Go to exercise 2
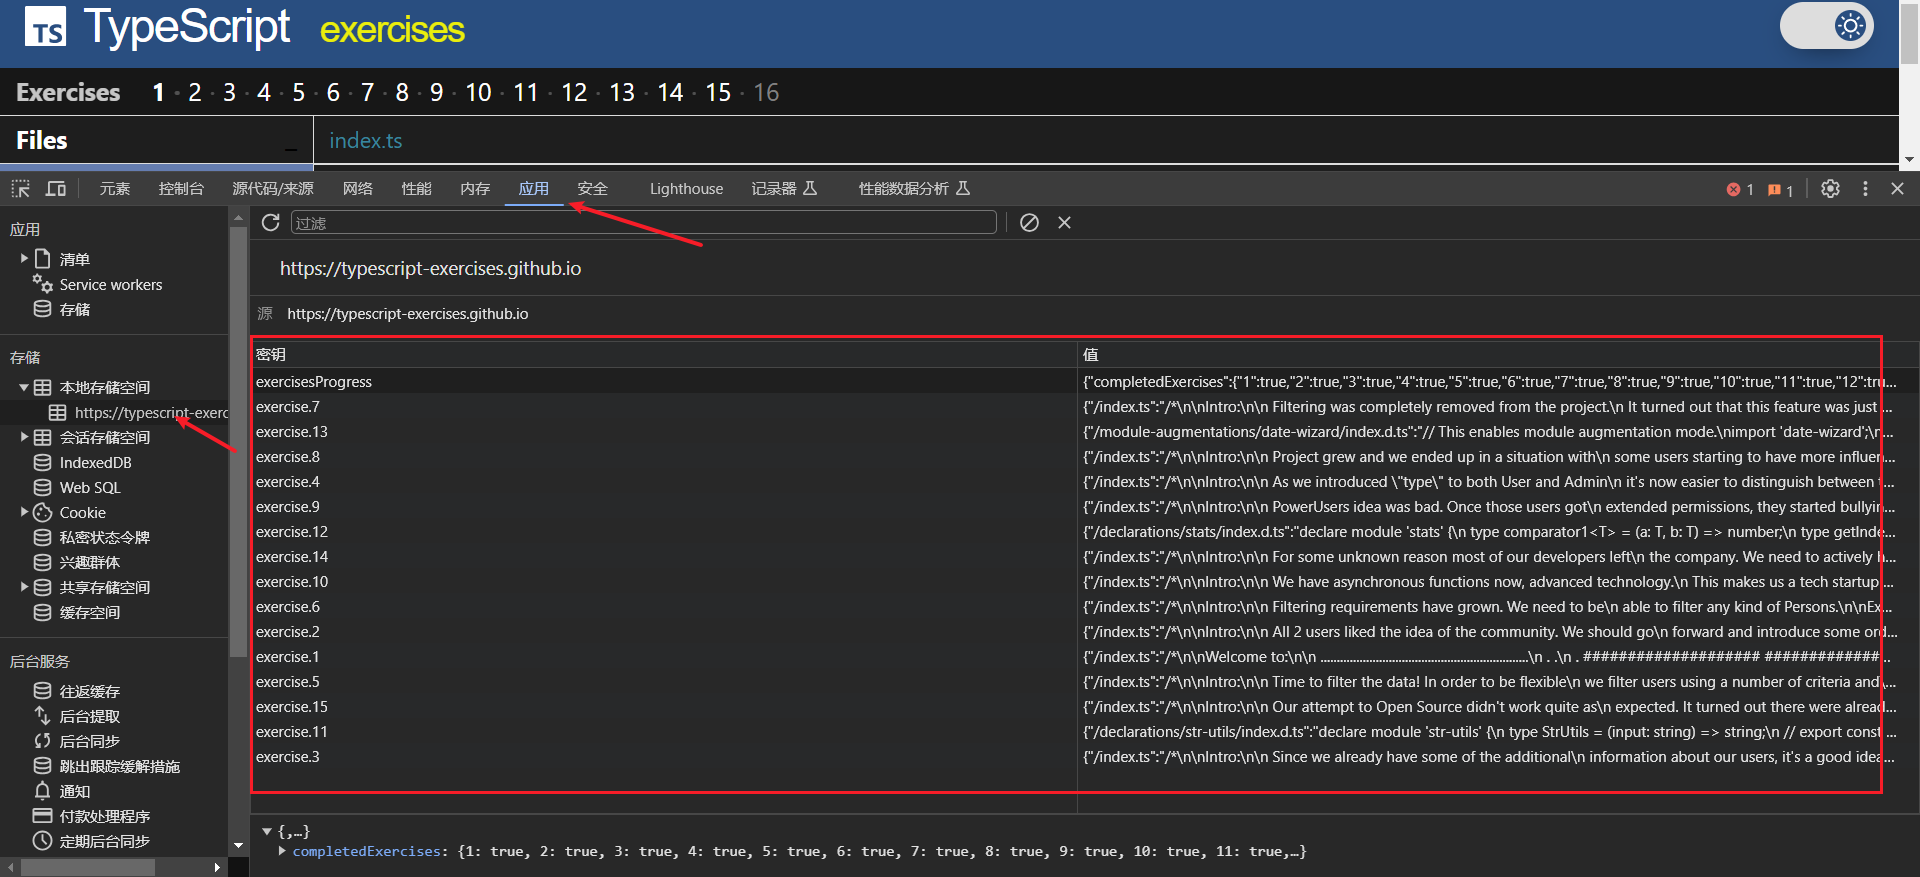This screenshot has width=1920, height=877. tap(195, 93)
